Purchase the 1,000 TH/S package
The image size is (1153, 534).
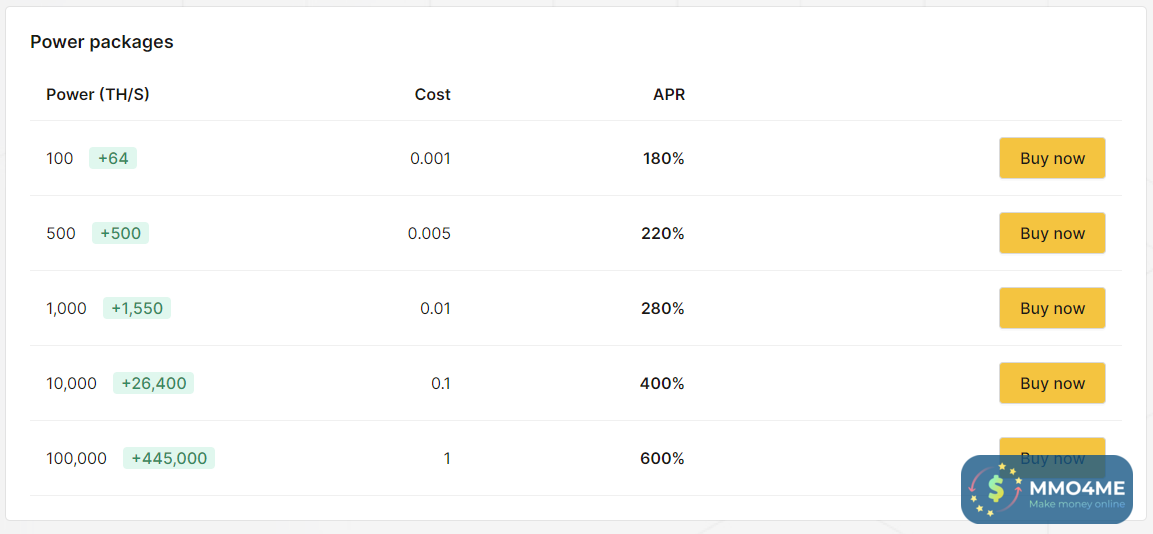[x=1051, y=308]
